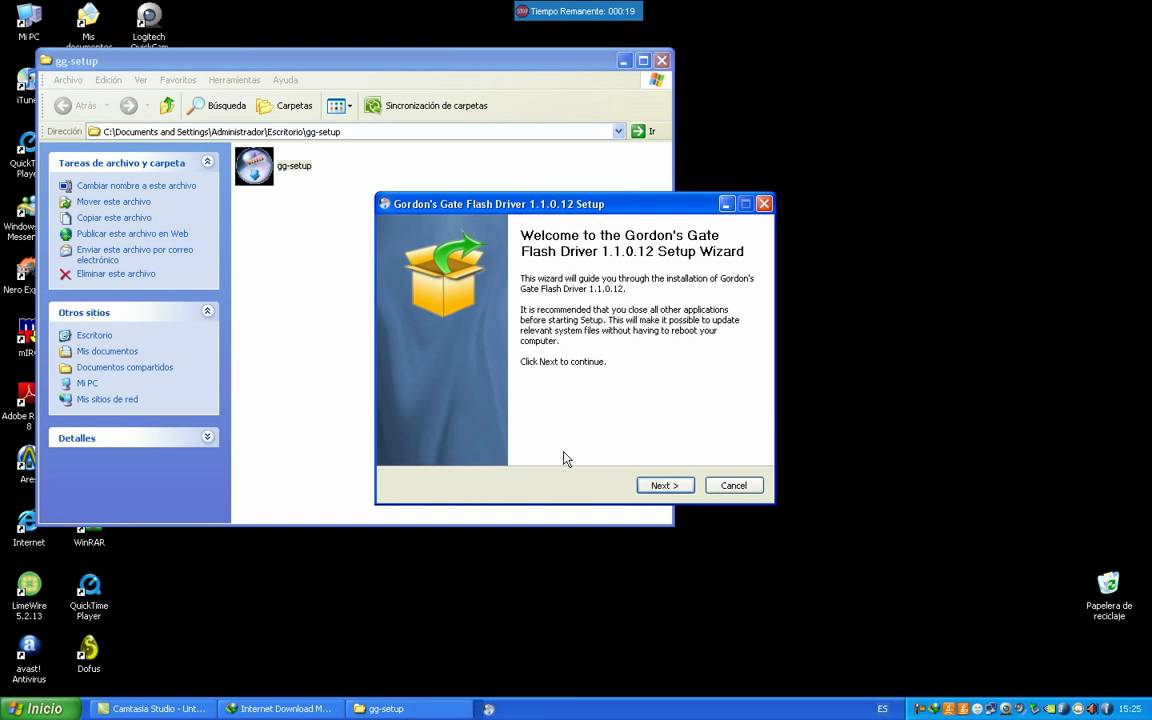Open avast! Antivirus desktop icon
Screen dimensions: 1152x720
(x=29, y=659)
